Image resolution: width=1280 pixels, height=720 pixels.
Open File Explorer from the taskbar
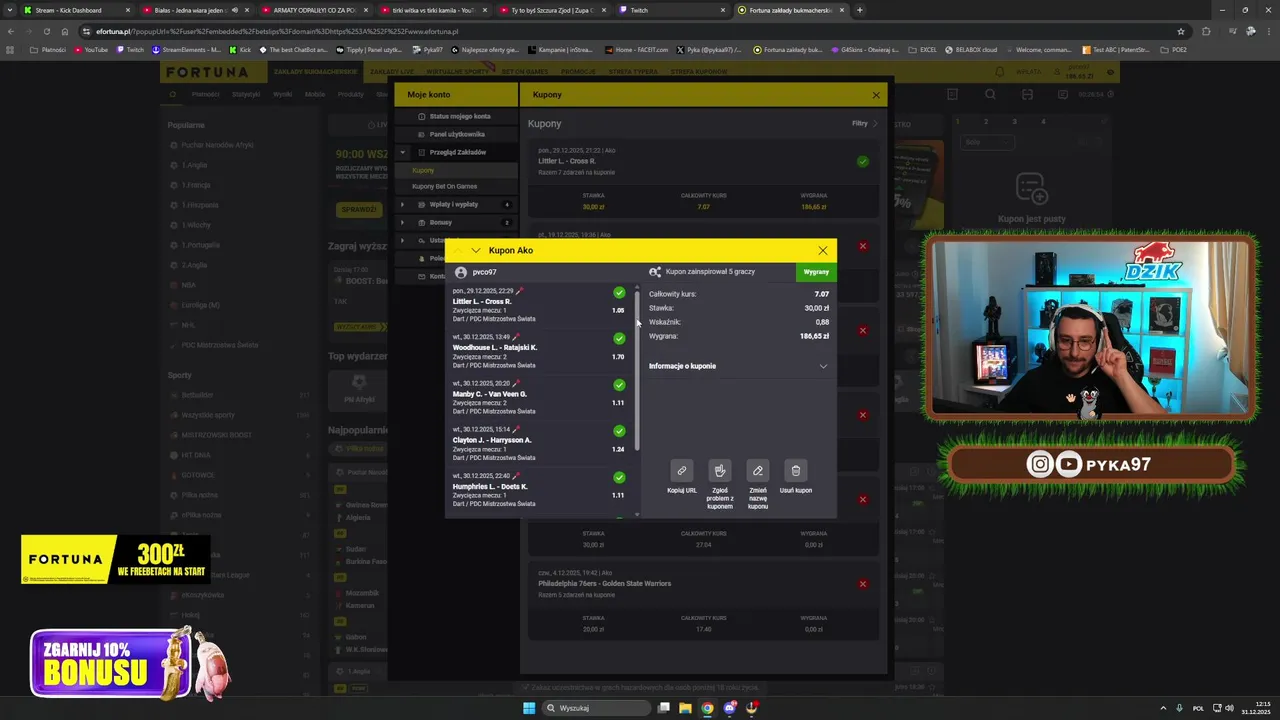(x=685, y=708)
